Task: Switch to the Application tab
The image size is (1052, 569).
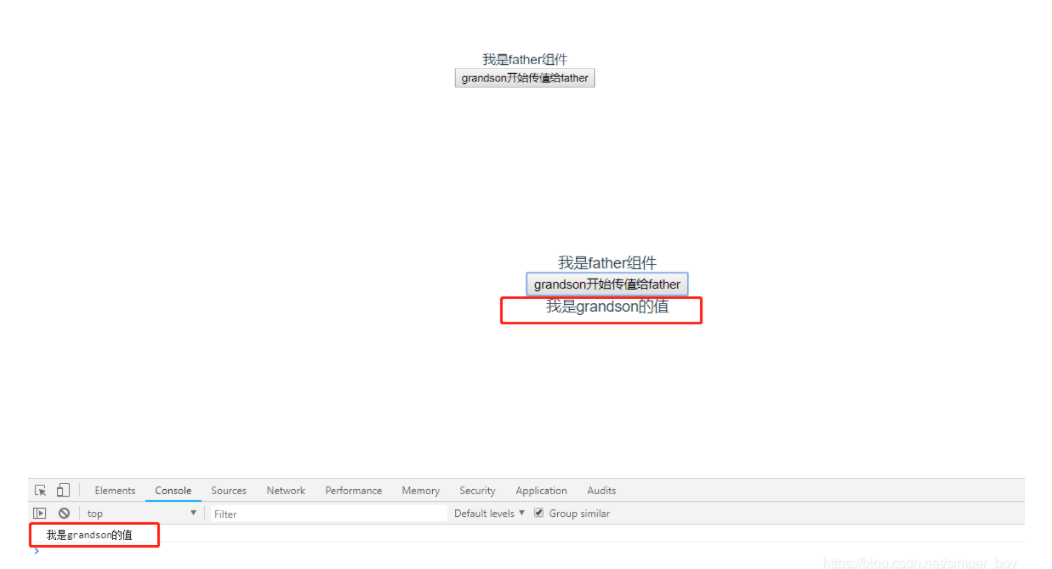Action: click(541, 490)
